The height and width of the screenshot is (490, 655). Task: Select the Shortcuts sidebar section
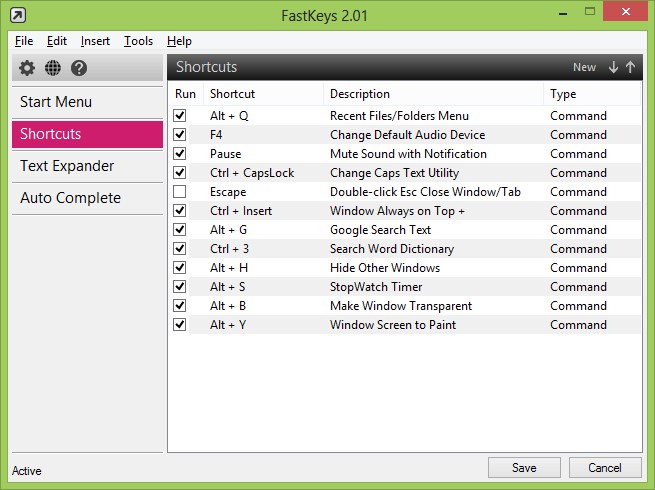tap(87, 134)
